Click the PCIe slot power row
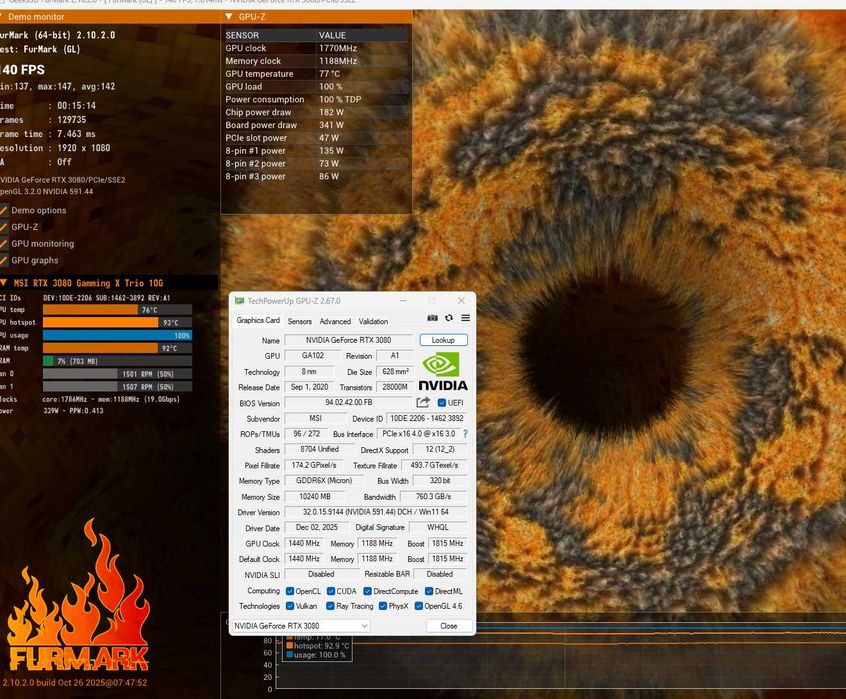This screenshot has height=699, width=846. pyautogui.click(x=316, y=138)
